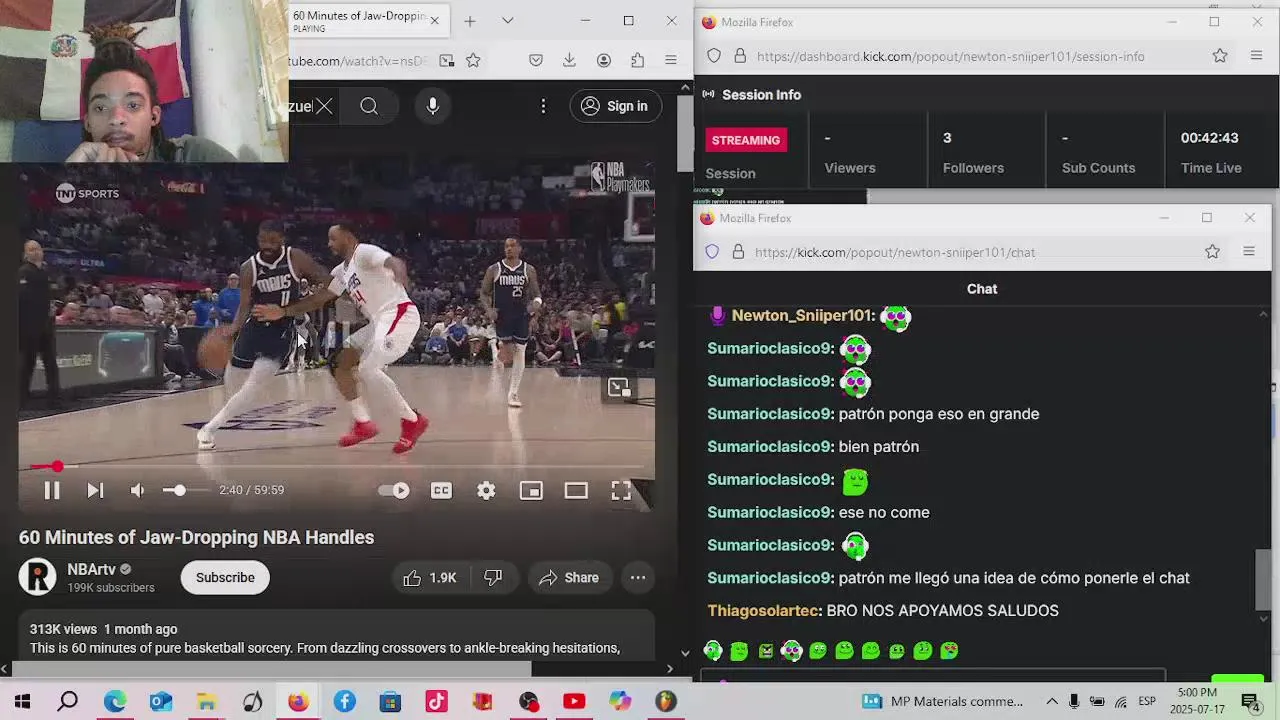Open YouTube settings three-dot menu

tap(543, 106)
